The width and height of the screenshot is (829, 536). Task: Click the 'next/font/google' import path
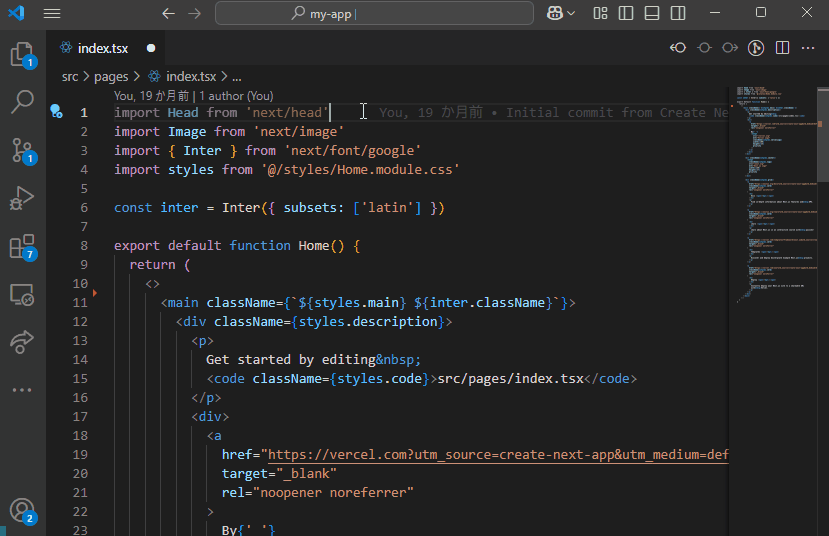click(x=353, y=151)
